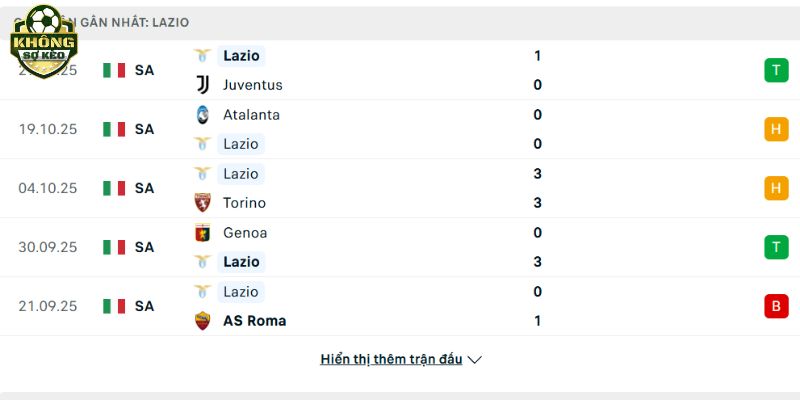This screenshot has height=400, width=800.
Task: Click Italy flag in the 19.10.25 row
Action: click(x=114, y=129)
